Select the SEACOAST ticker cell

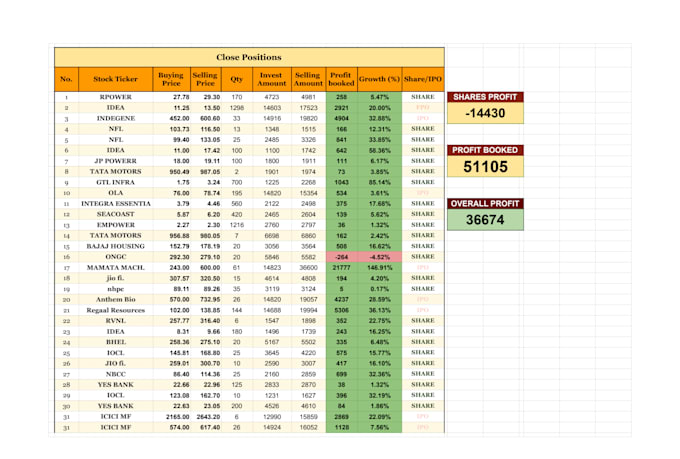pos(115,214)
